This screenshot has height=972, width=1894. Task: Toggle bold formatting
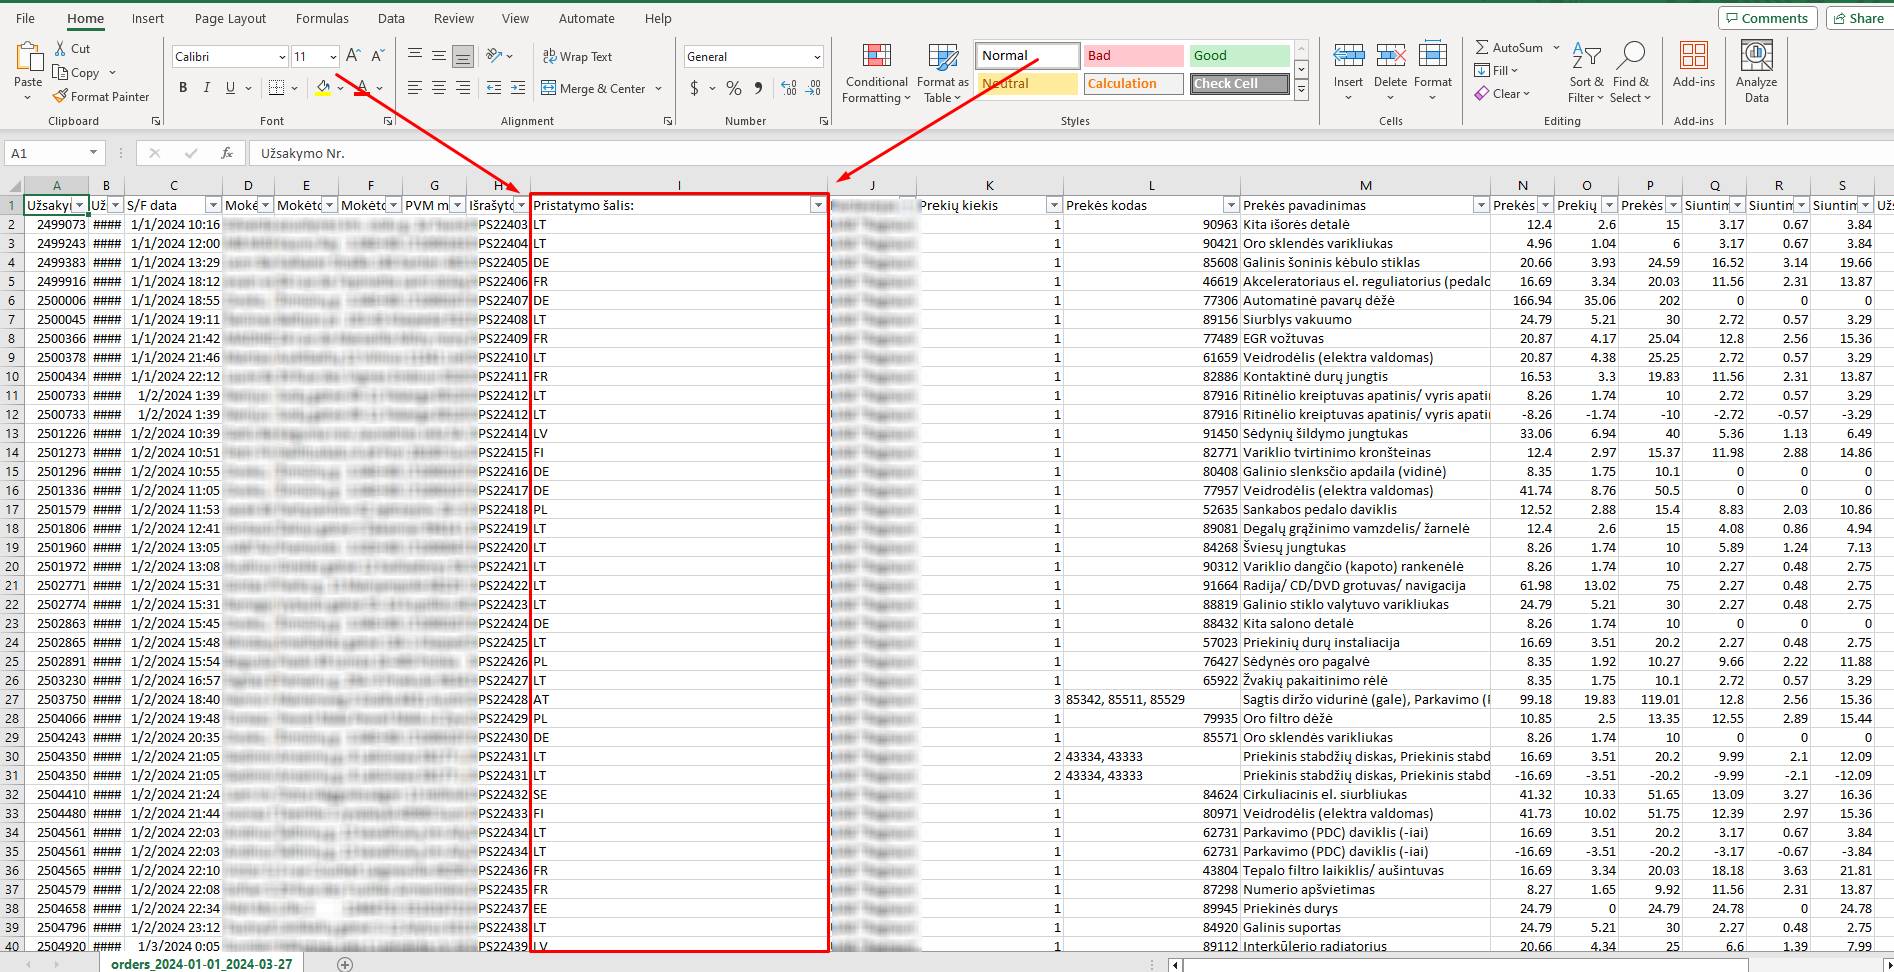[x=182, y=88]
